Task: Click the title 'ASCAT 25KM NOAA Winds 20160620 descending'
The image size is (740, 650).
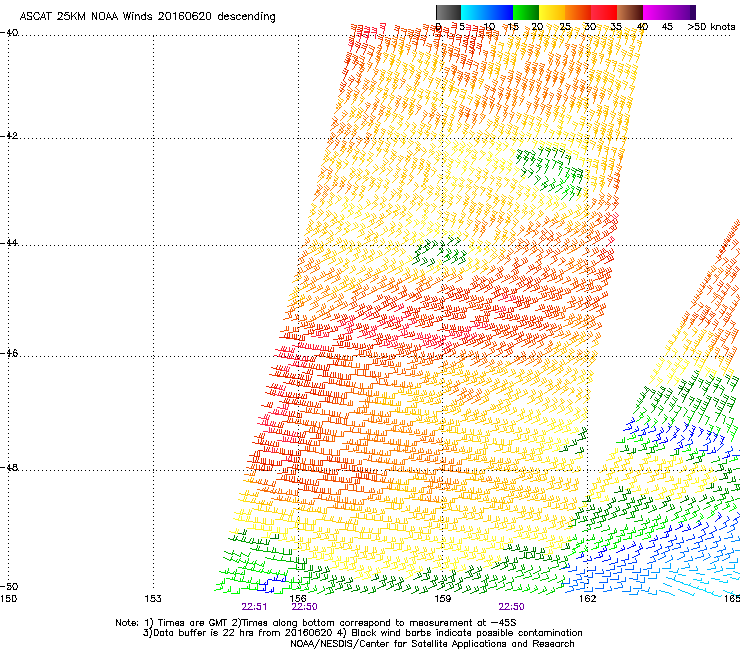Action: tap(147, 17)
